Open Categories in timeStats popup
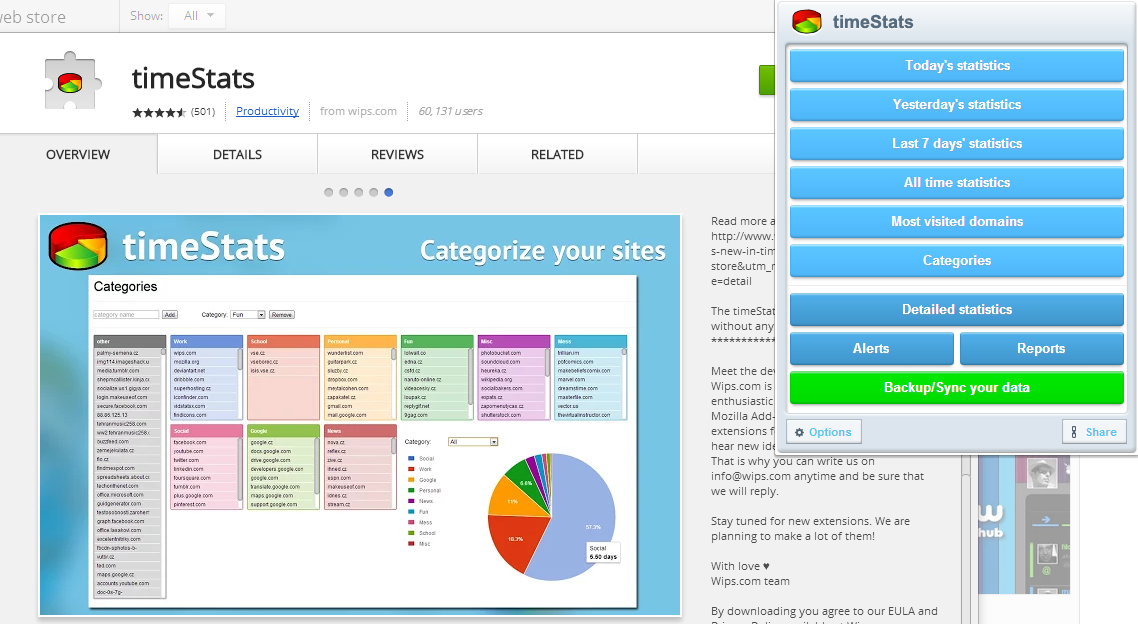1138x624 pixels. tap(957, 260)
